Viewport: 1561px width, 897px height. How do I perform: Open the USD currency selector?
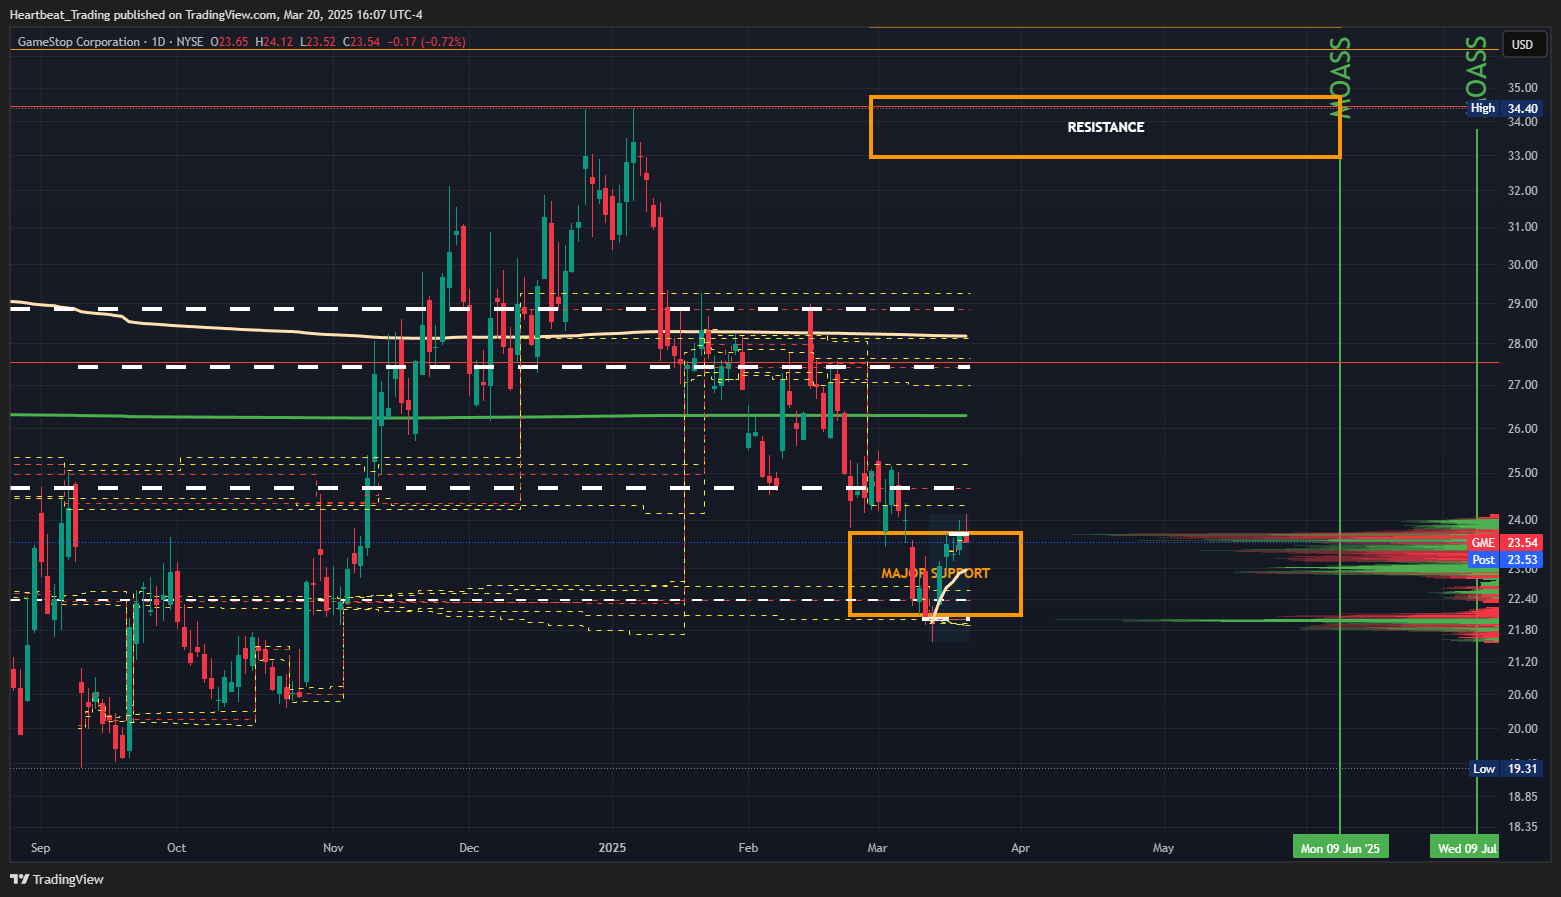(1522, 44)
